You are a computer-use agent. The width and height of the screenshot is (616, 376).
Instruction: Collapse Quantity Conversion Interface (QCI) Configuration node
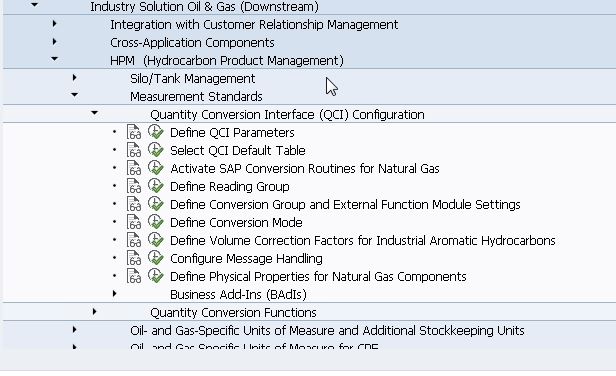click(x=94, y=113)
